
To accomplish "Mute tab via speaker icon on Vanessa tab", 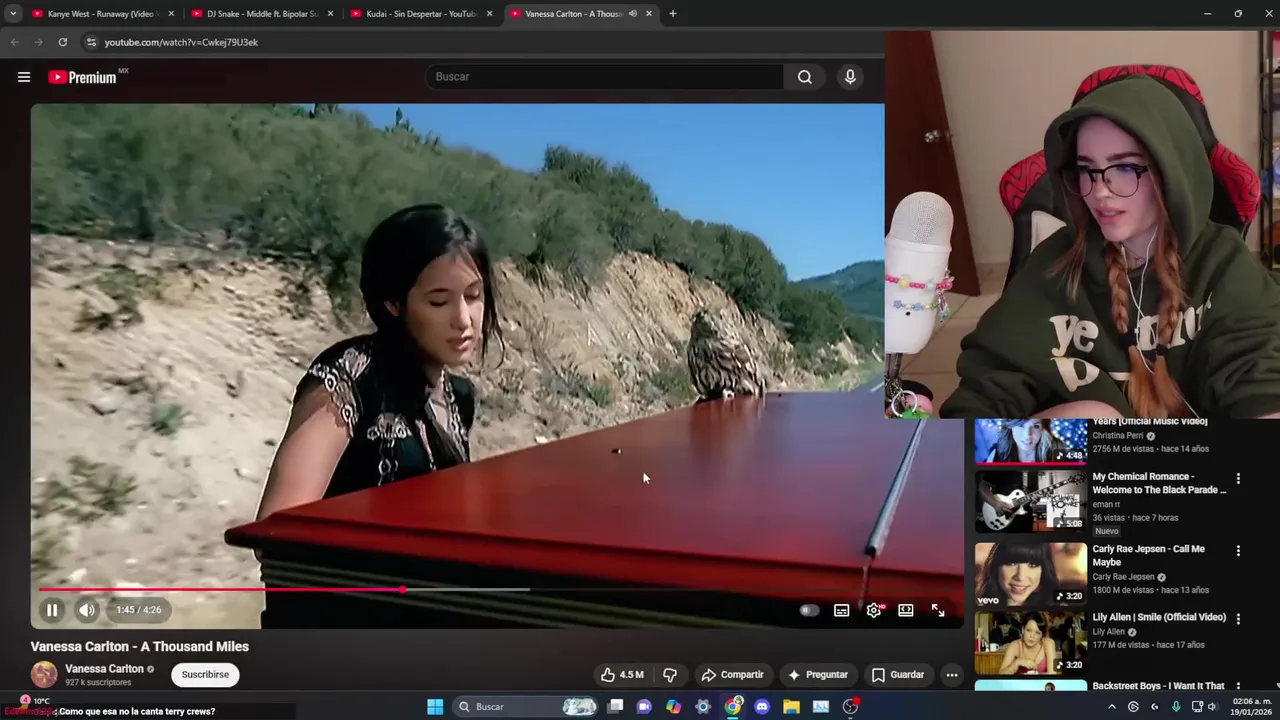I will click(x=633, y=14).
